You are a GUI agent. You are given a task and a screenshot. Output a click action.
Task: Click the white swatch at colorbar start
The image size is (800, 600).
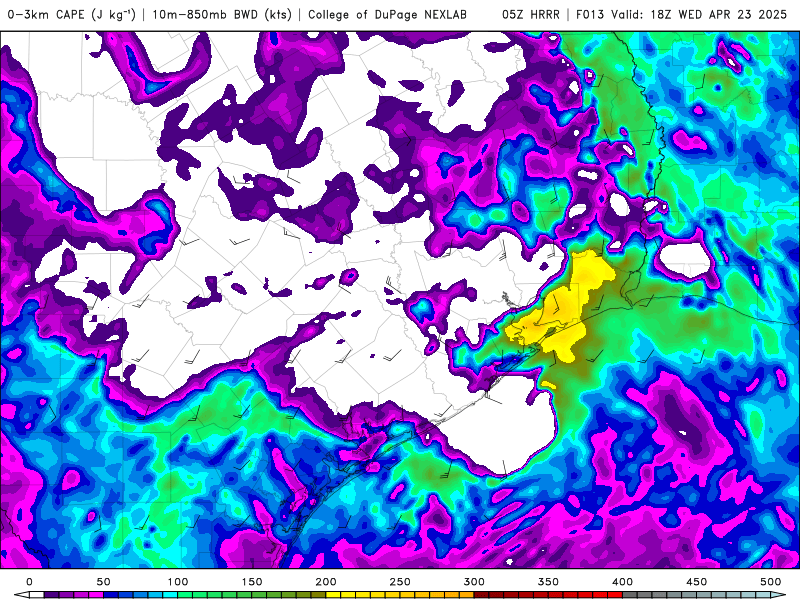pos(36,595)
